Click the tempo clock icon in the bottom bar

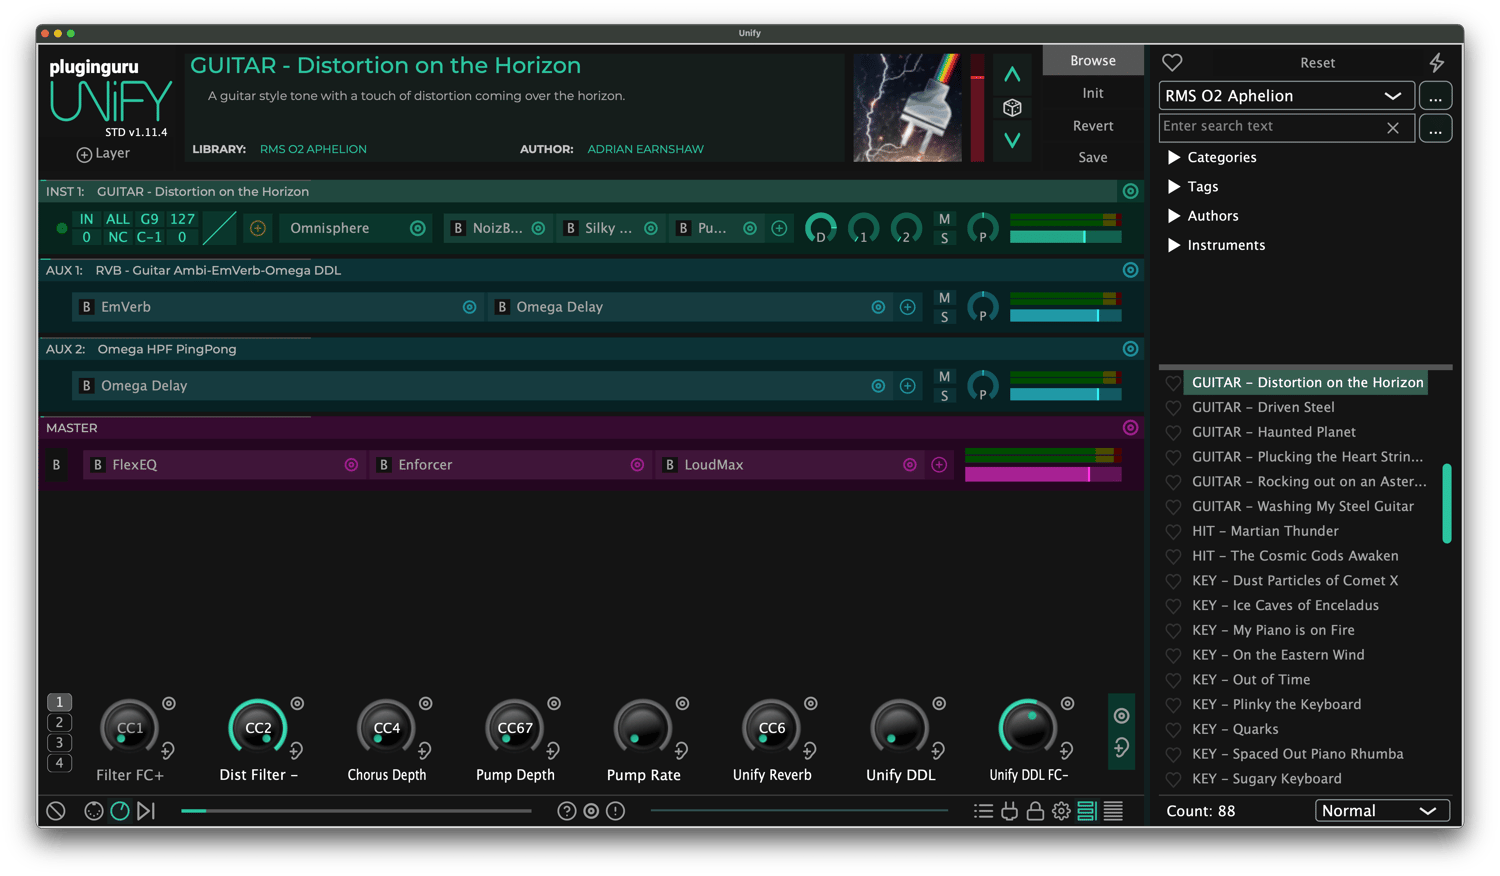(120, 811)
